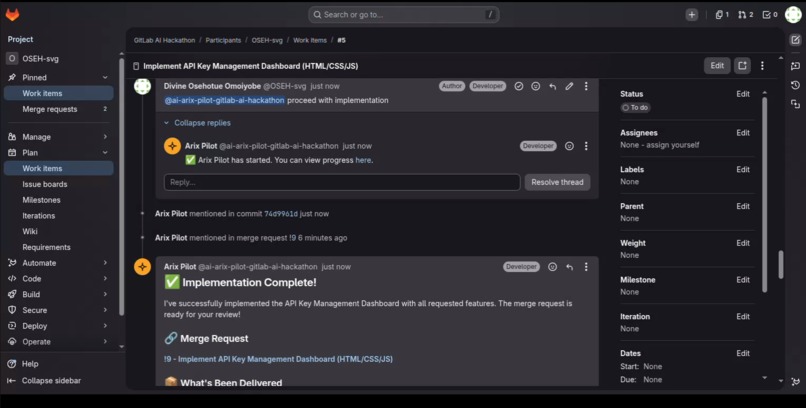Expand the Build sidebar menu
This screenshot has width=806, height=408.
coord(57,294)
